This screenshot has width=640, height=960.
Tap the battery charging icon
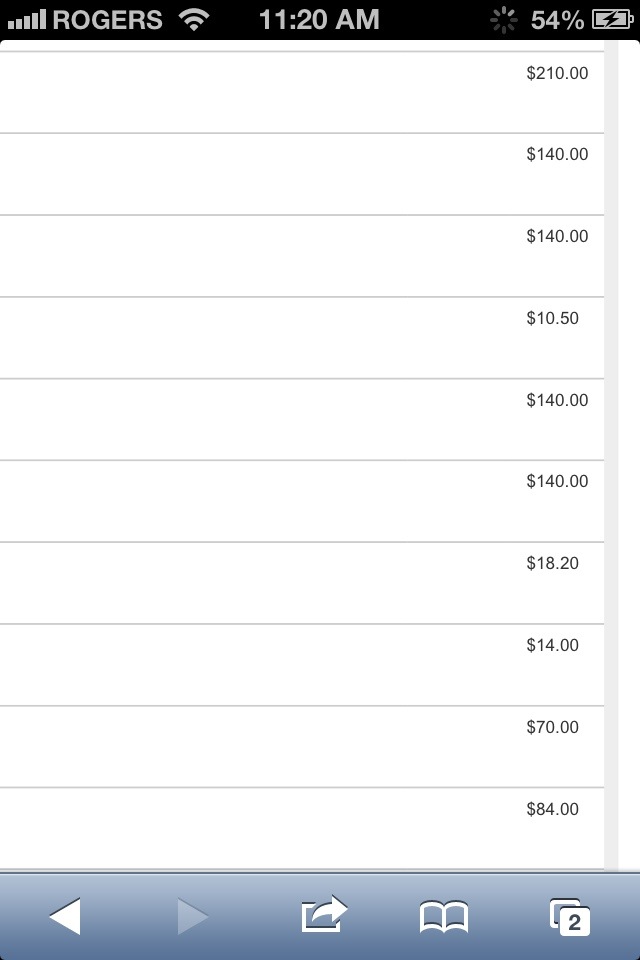click(x=612, y=20)
